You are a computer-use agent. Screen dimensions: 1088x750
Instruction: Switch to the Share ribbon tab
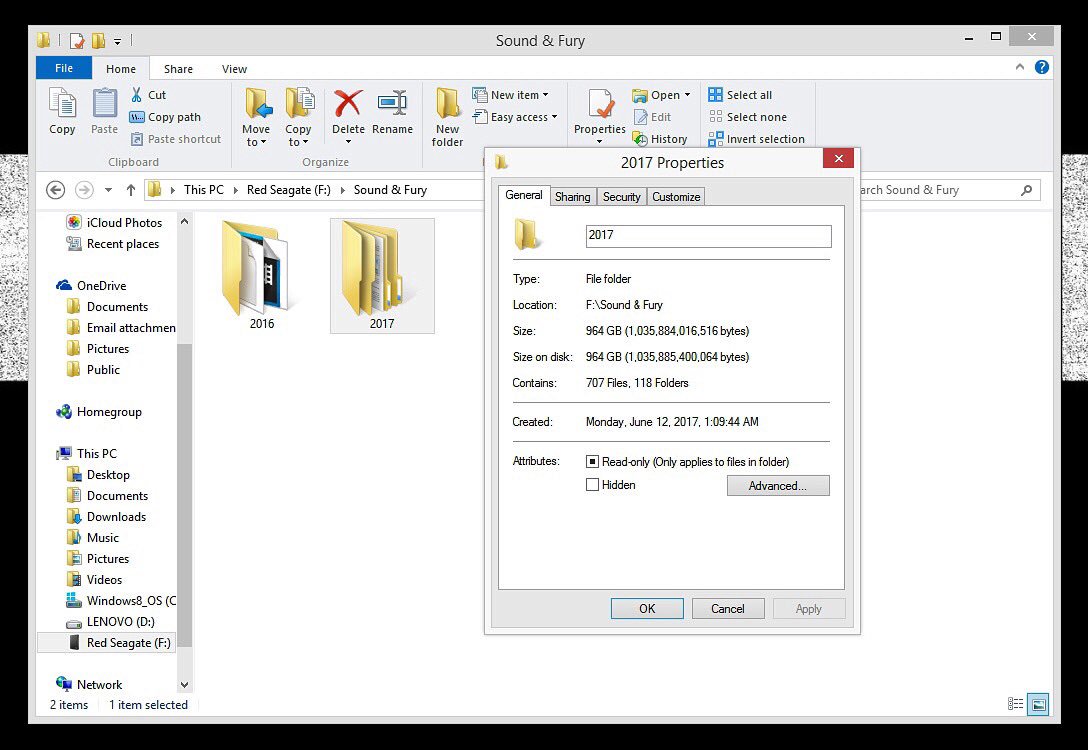click(178, 69)
